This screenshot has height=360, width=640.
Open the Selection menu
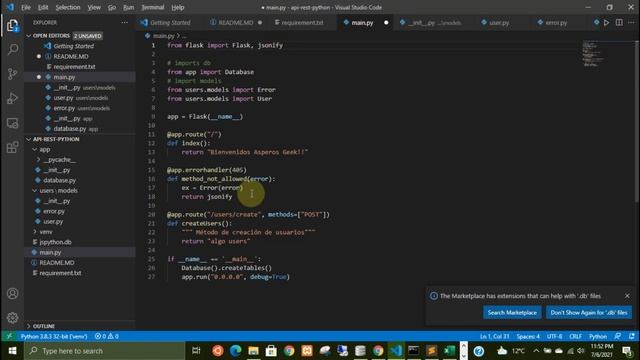pyautogui.click(x=68, y=7)
